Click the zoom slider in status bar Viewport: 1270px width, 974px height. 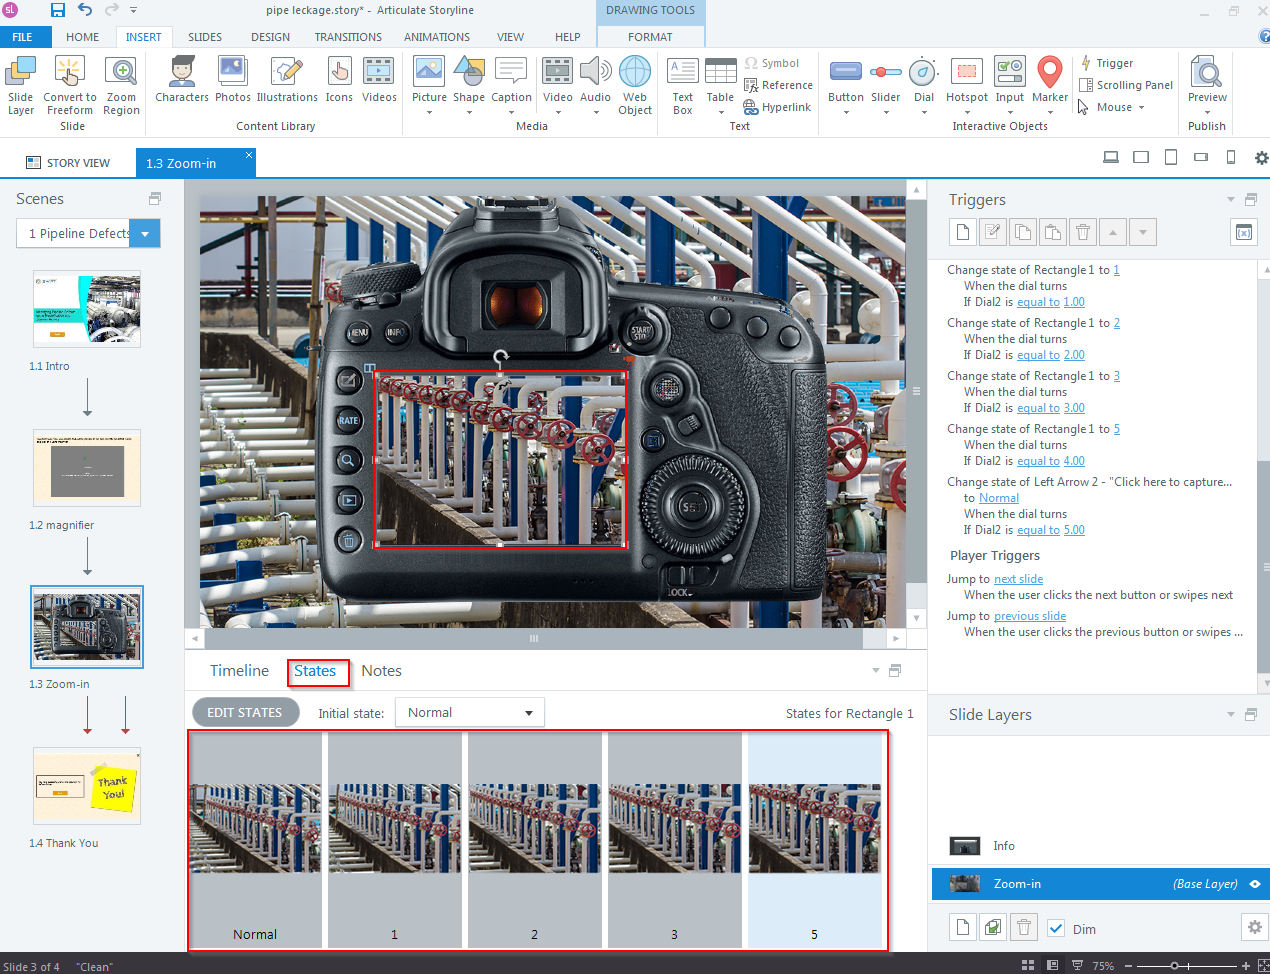coord(1175,966)
